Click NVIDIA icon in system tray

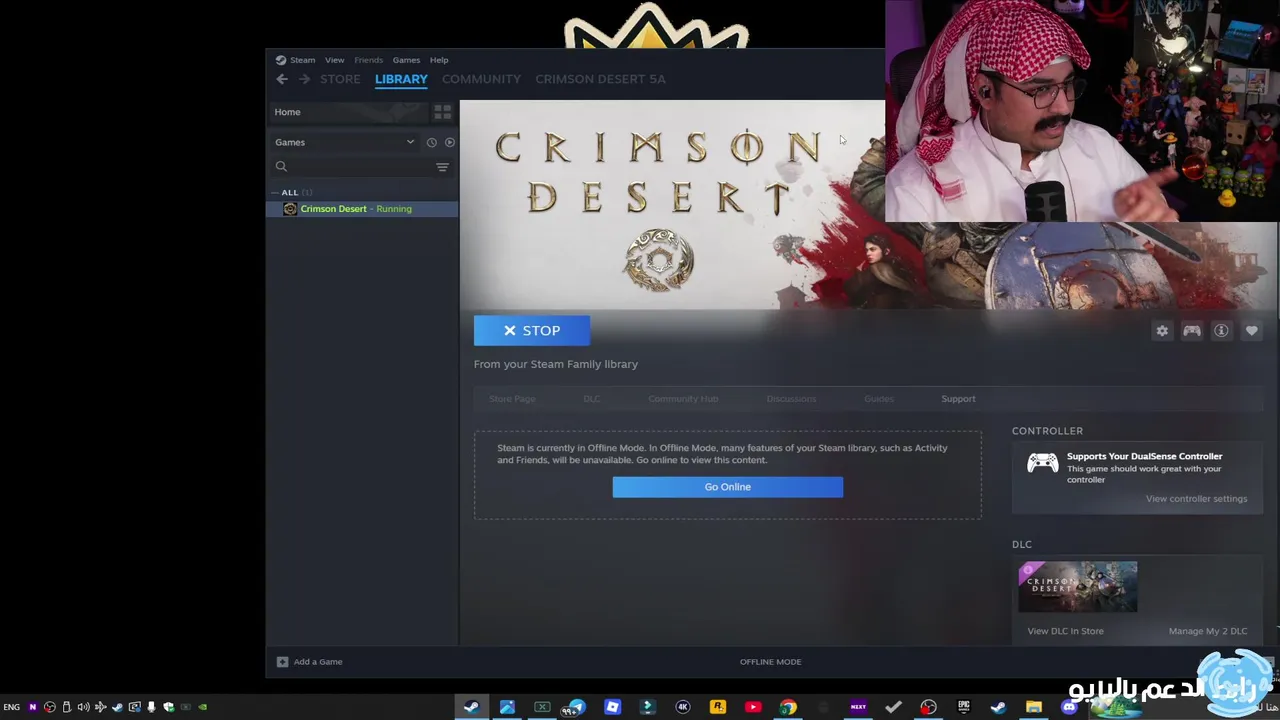point(202,707)
